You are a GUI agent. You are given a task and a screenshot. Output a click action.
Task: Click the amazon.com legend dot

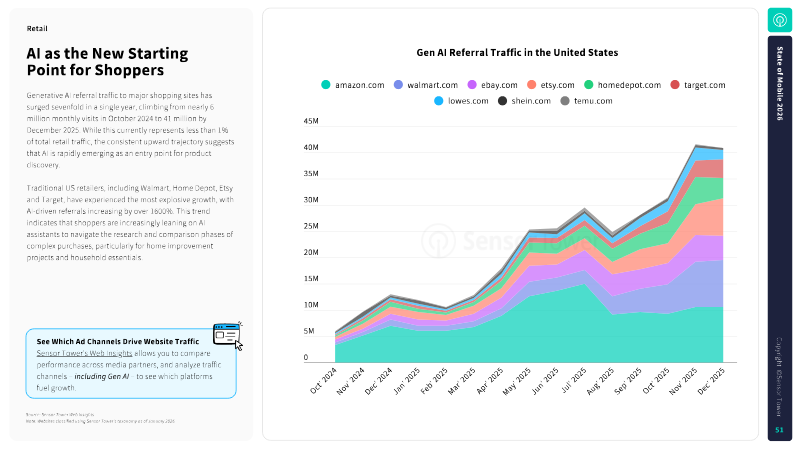pos(326,85)
